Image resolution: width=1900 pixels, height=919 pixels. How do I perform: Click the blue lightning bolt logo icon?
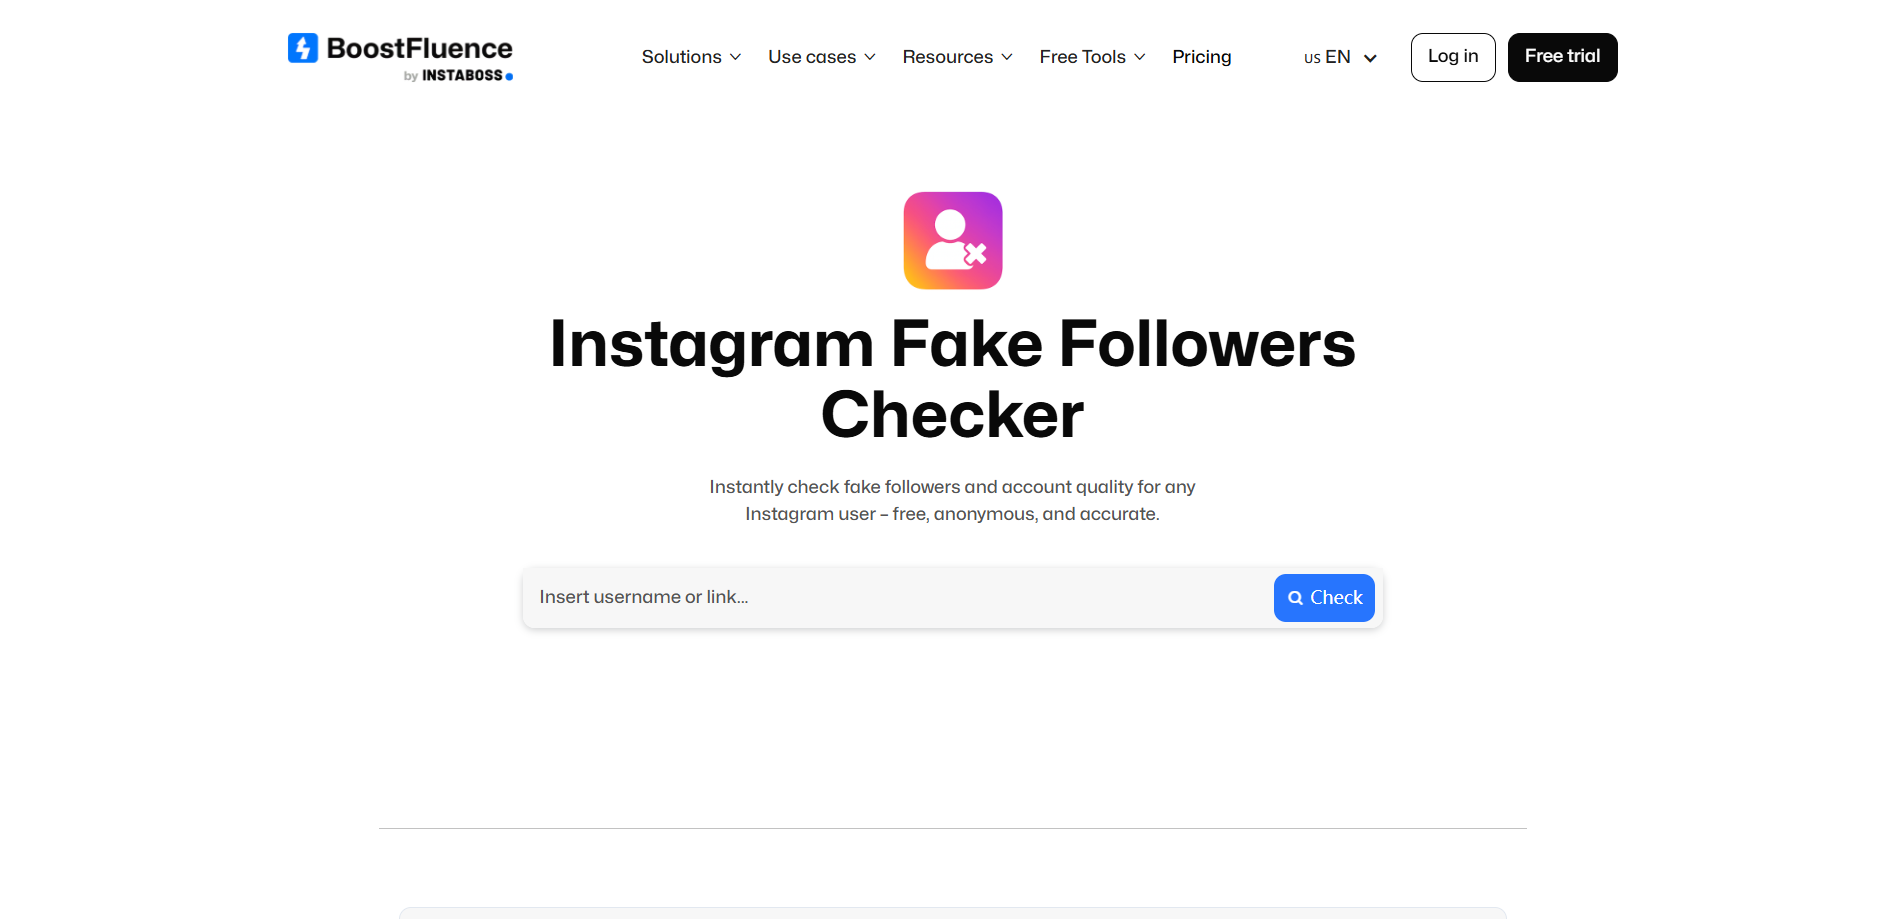pyautogui.click(x=301, y=47)
